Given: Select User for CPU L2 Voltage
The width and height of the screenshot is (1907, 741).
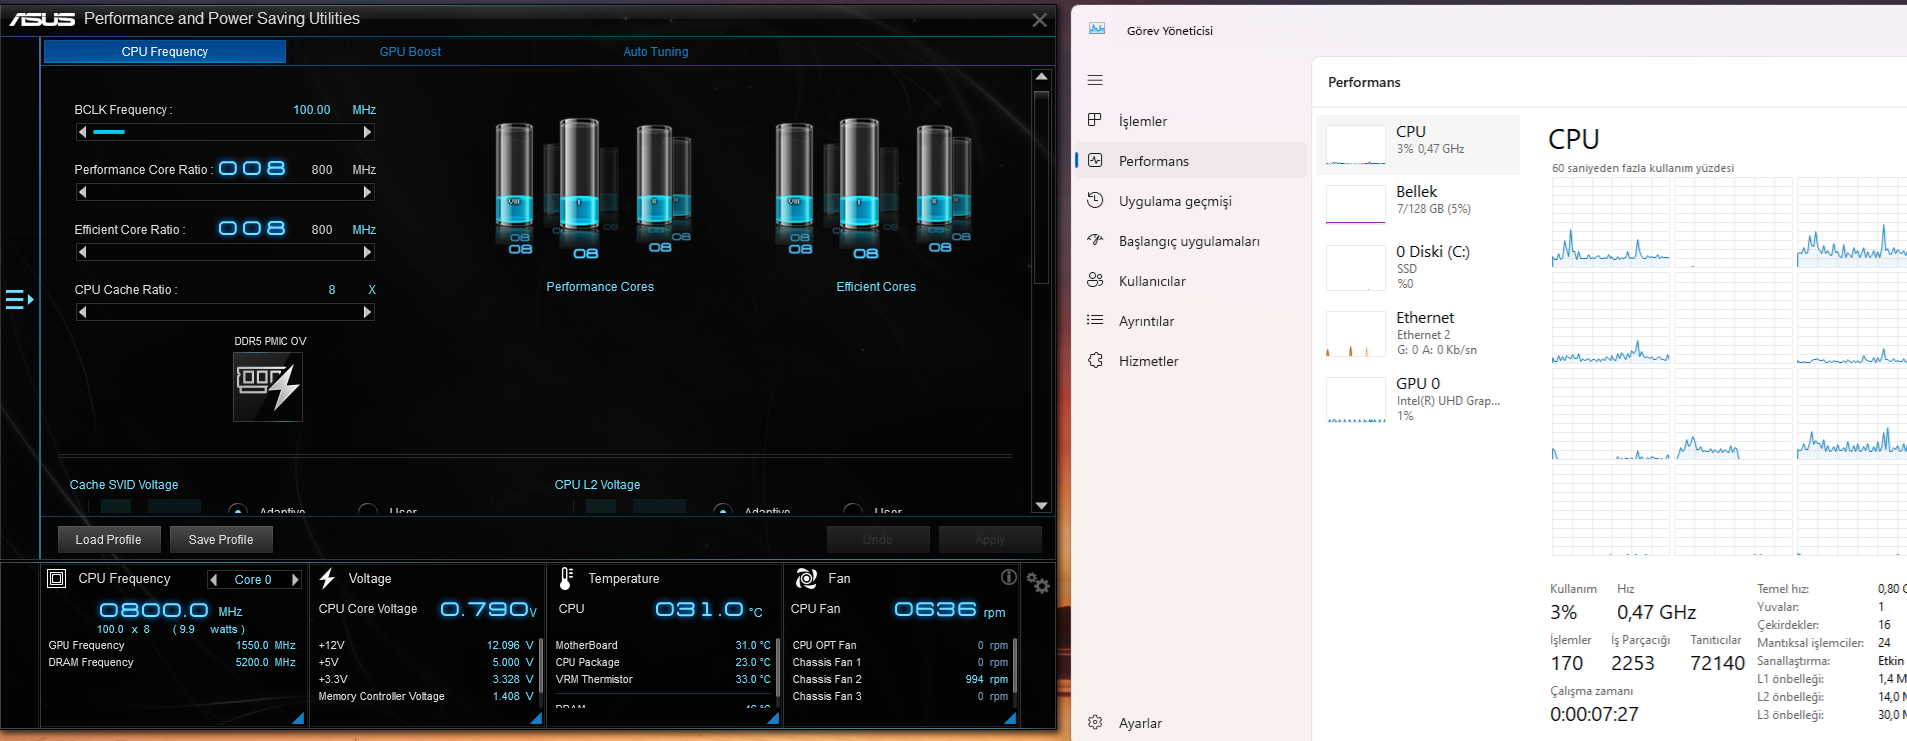Looking at the screenshot, I should pyautogui.click(x=853, y=510).
